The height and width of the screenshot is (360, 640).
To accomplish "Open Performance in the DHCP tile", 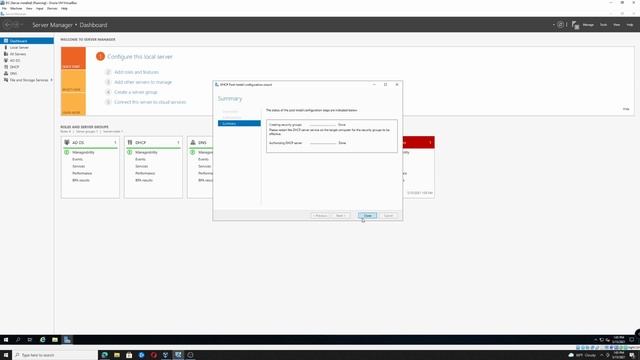I will point(145,173).
